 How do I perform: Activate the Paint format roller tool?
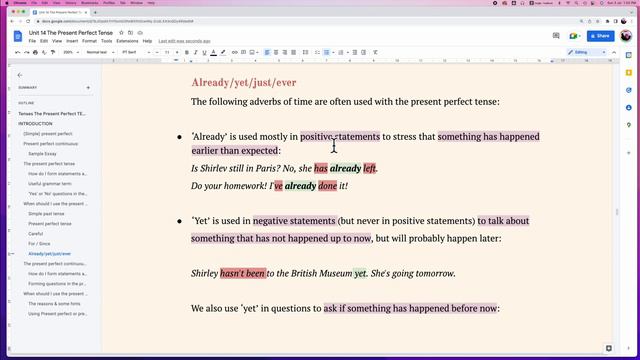53,53
